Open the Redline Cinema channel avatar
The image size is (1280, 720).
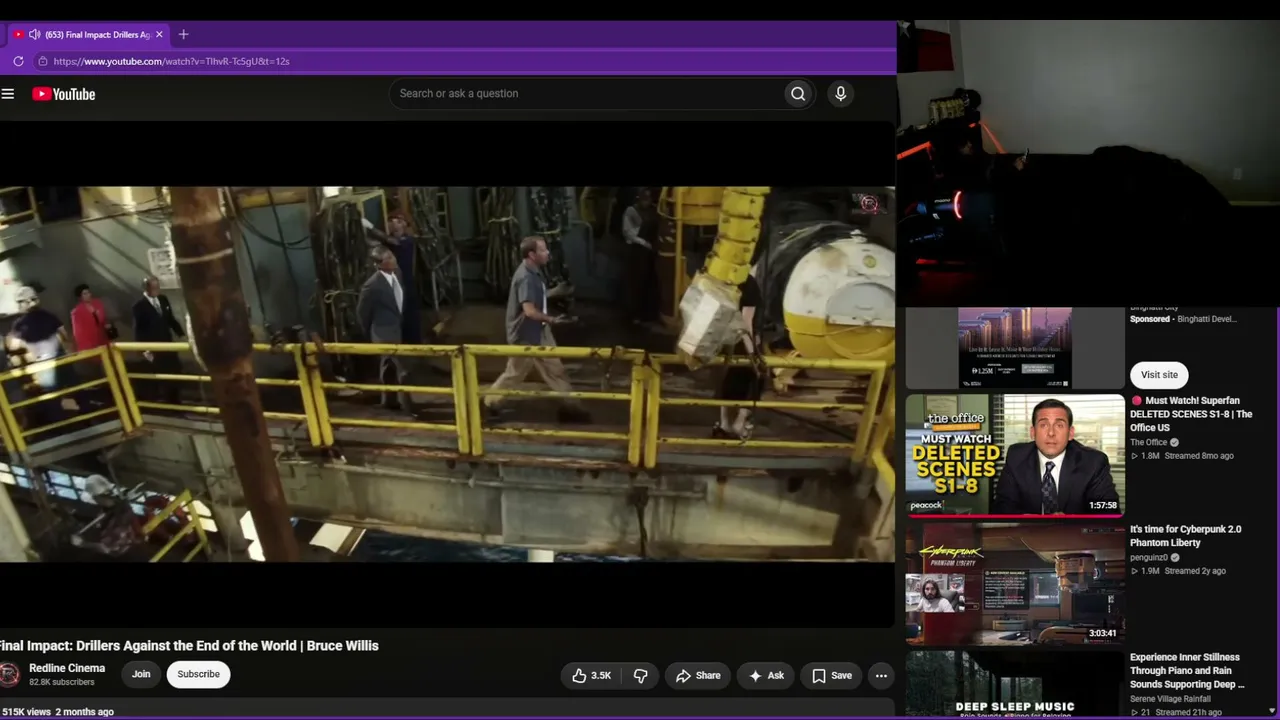point(9,675)
